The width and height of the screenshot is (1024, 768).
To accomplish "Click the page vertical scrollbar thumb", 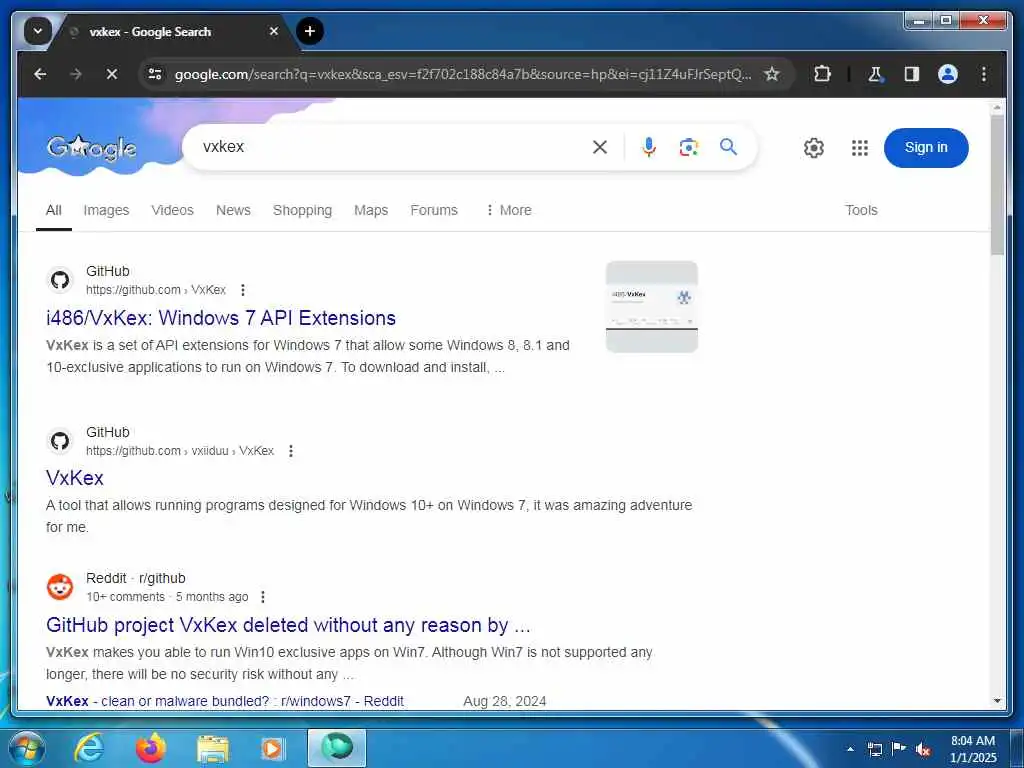I will click(997, 186).
